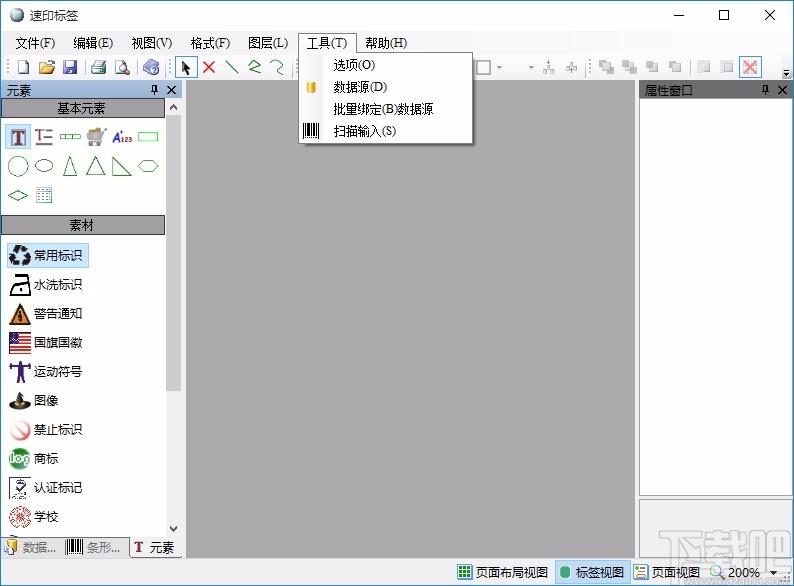Click the red X toolbar button at right
The image size is (794, 586).
click(750, 67)
